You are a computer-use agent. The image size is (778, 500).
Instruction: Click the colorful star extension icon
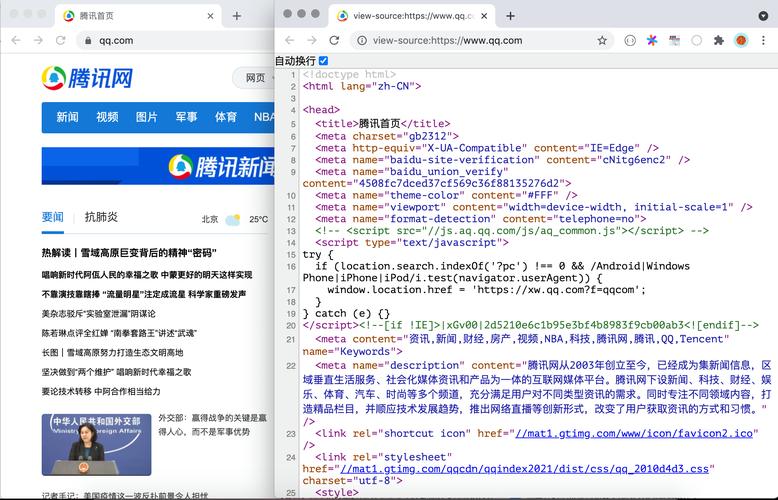(652, 41)
